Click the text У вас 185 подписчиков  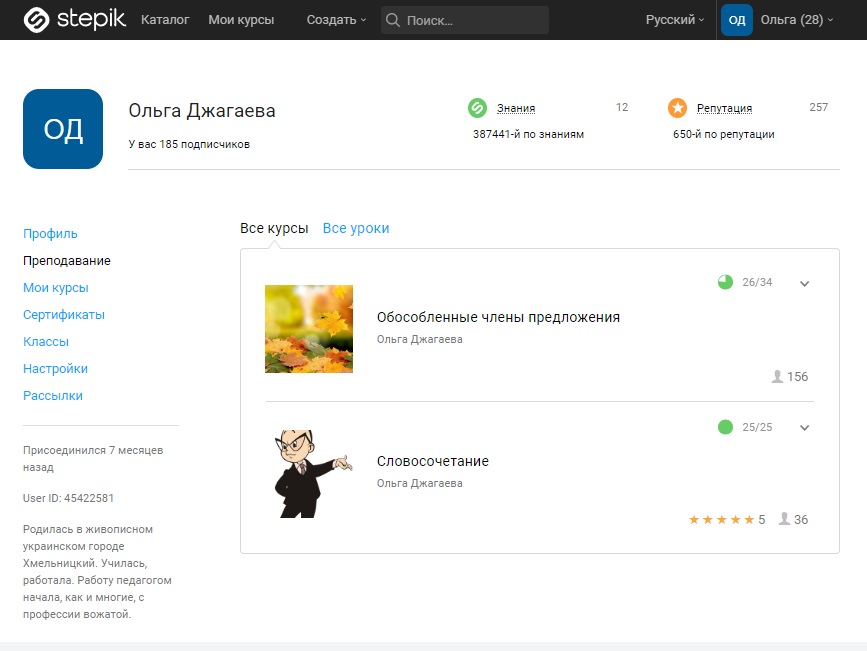[x=189, y=144]
